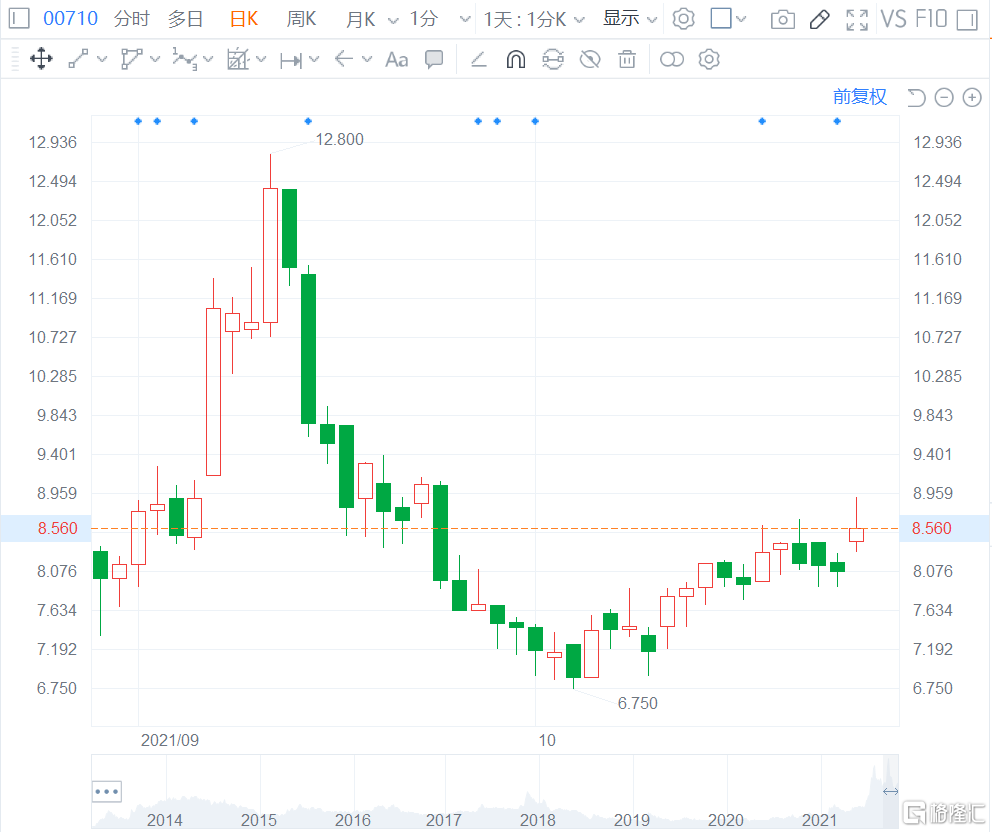Select the move crosshair tool
The image size is (992, 832).
[x=41, y=59]
